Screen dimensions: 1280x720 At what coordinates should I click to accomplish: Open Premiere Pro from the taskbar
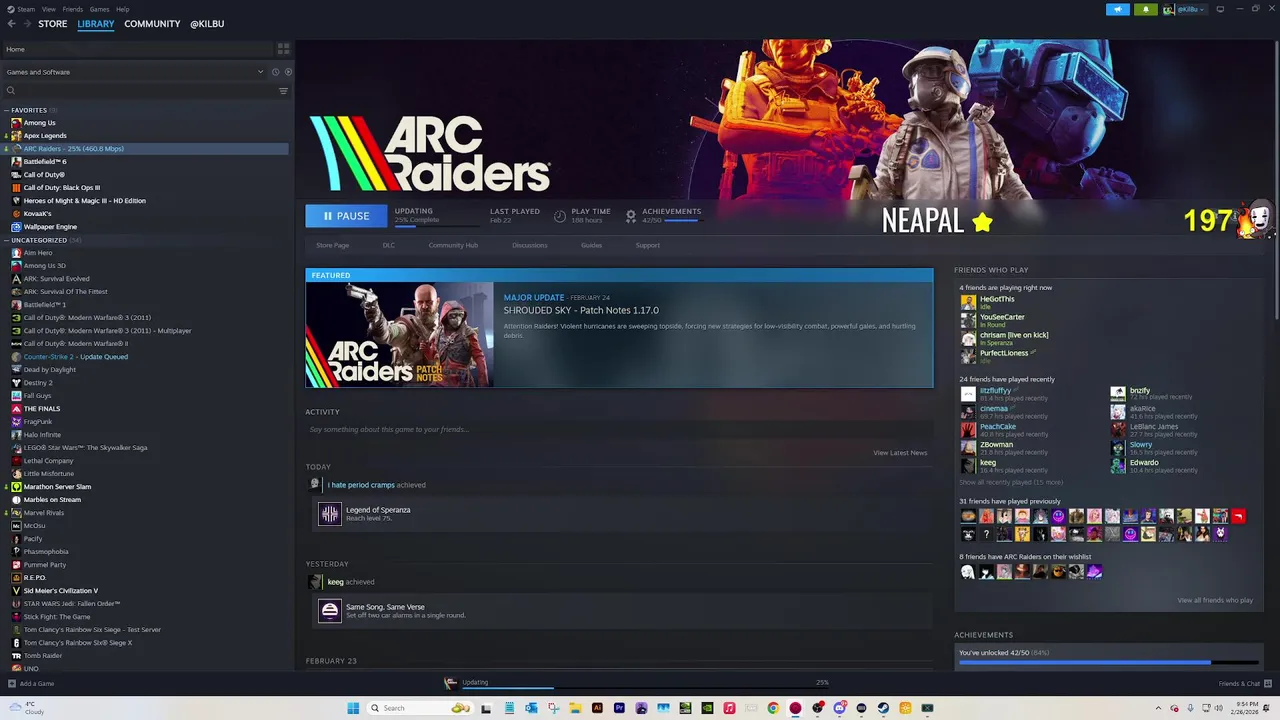pyautogui.click(x=619, y=708)
